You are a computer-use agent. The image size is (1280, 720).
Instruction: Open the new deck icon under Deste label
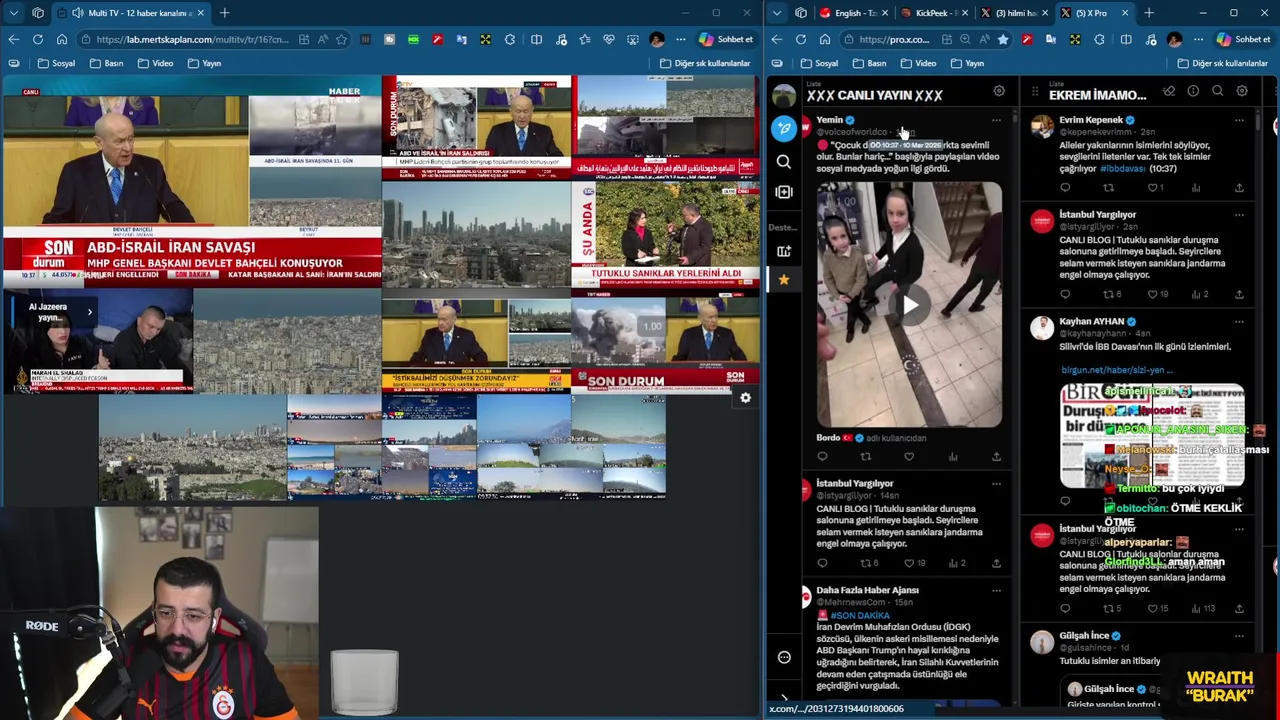(x=784, y=251)
